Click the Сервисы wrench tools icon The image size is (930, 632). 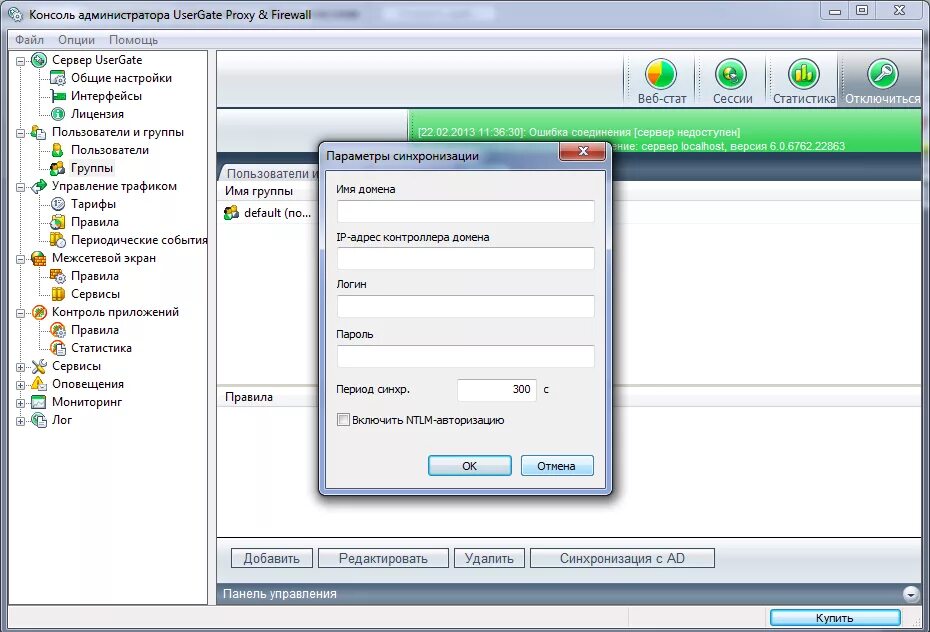tap(39, 366)
